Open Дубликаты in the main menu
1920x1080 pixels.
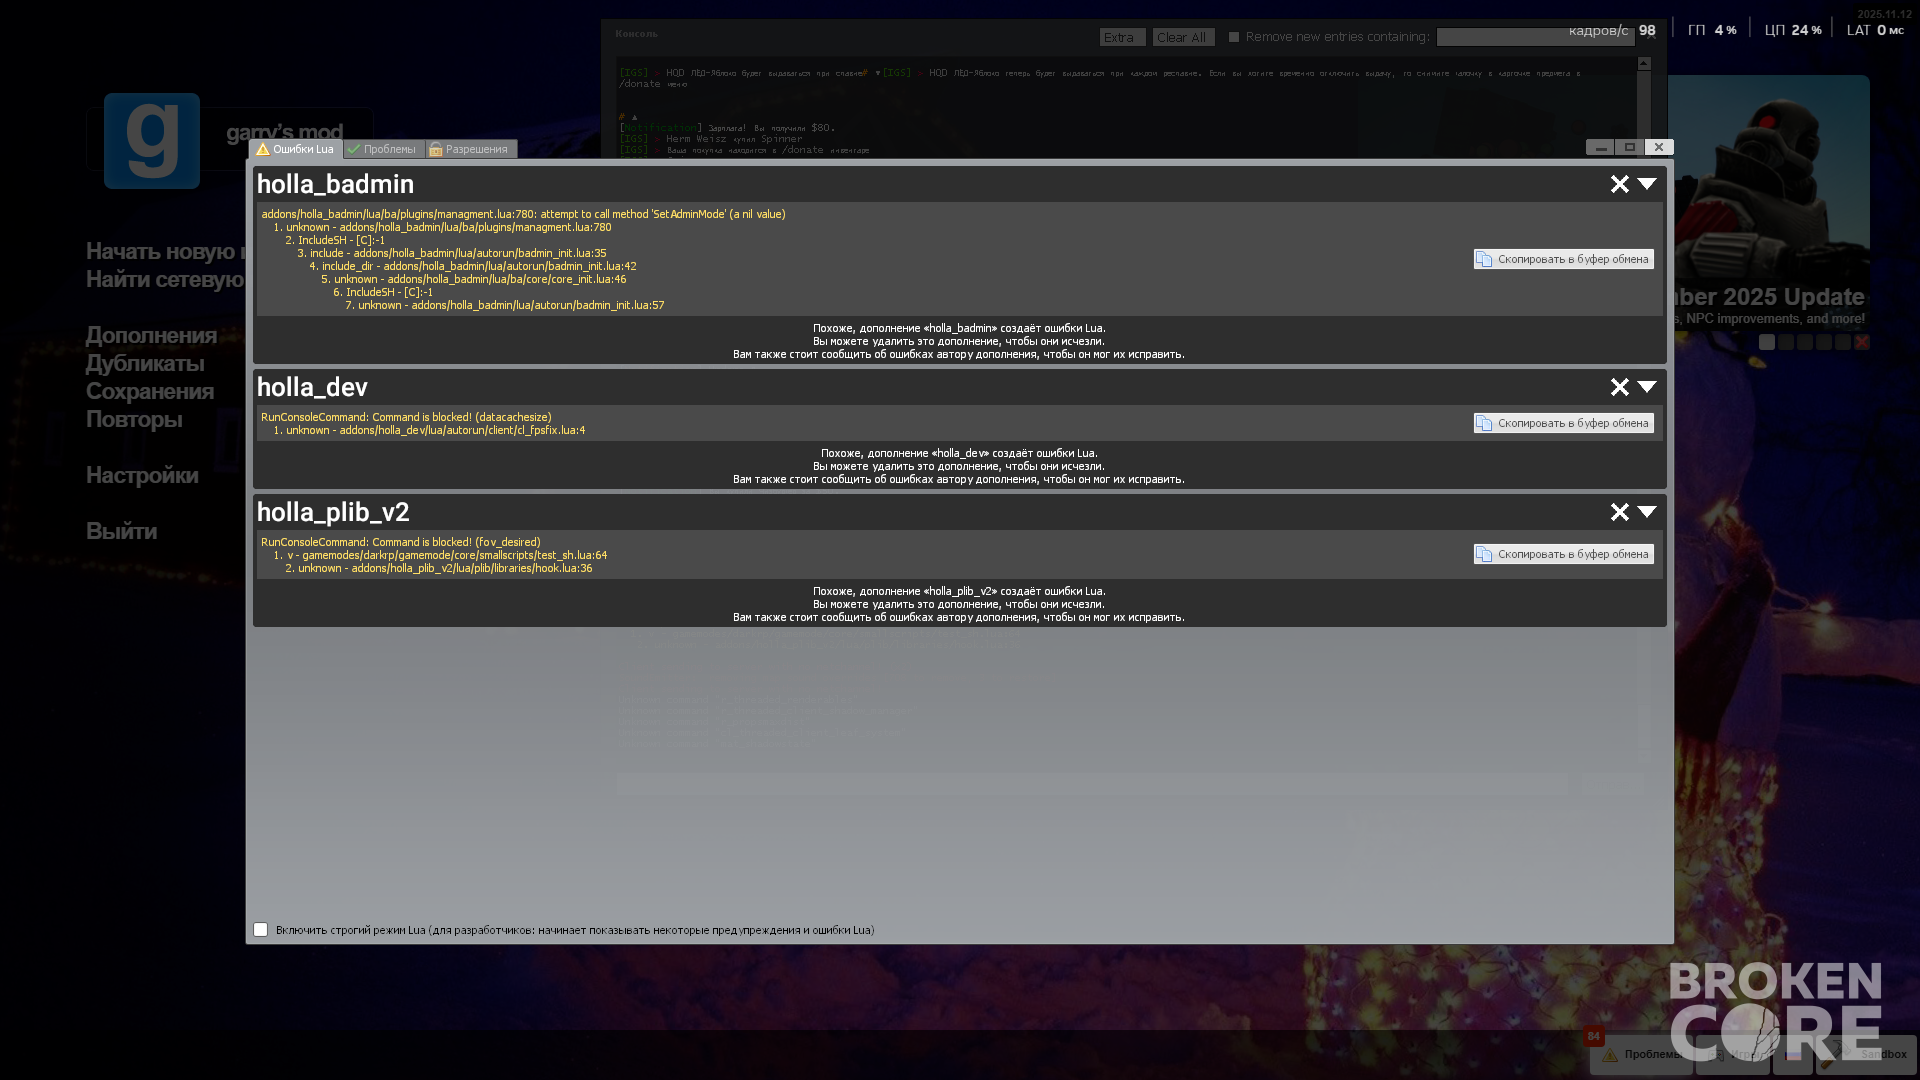pos(145,364)
